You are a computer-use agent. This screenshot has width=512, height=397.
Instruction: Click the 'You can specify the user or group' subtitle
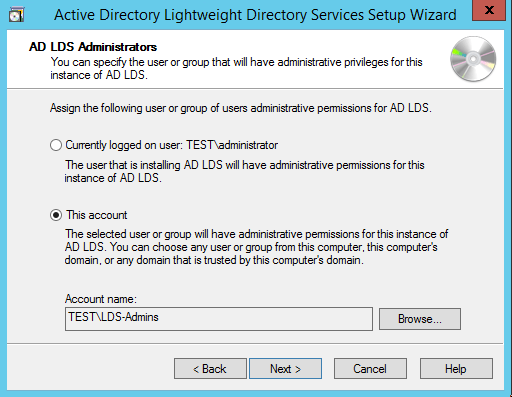tap(236, 68)
